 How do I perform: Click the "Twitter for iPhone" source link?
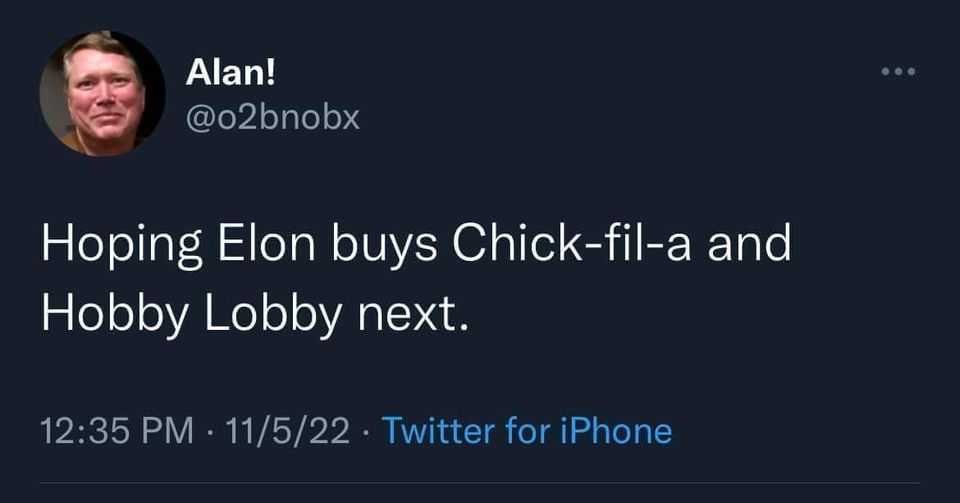pyautogui.click(x=527, y=431)
